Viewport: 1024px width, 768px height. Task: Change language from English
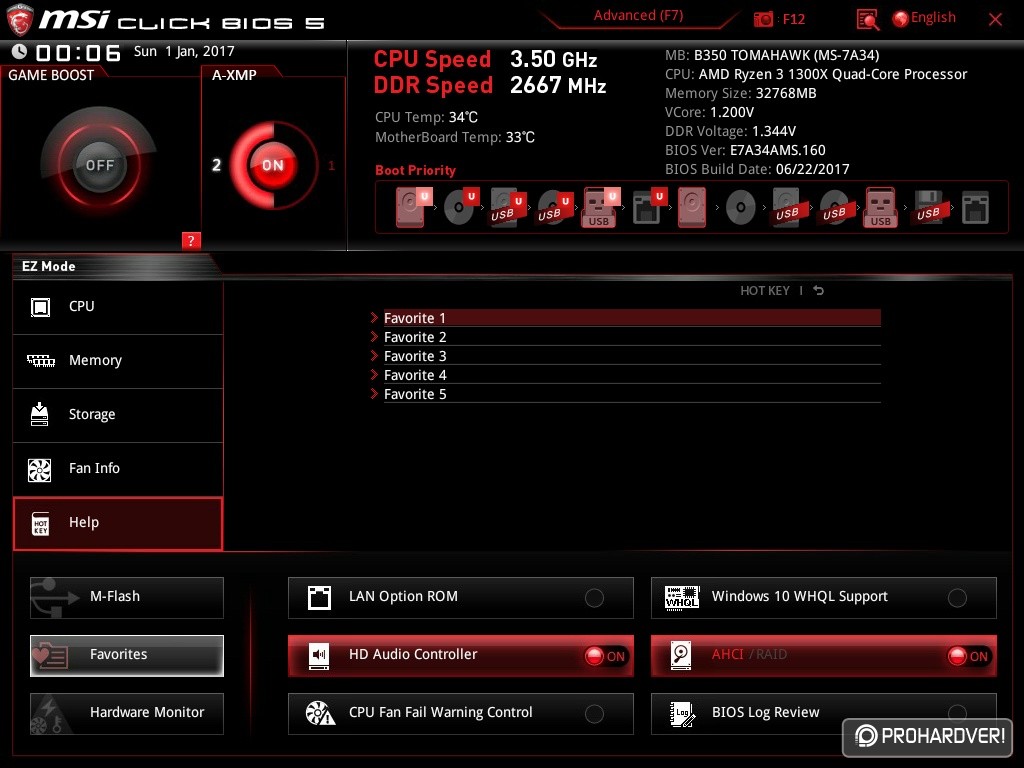tap(933, 18)
